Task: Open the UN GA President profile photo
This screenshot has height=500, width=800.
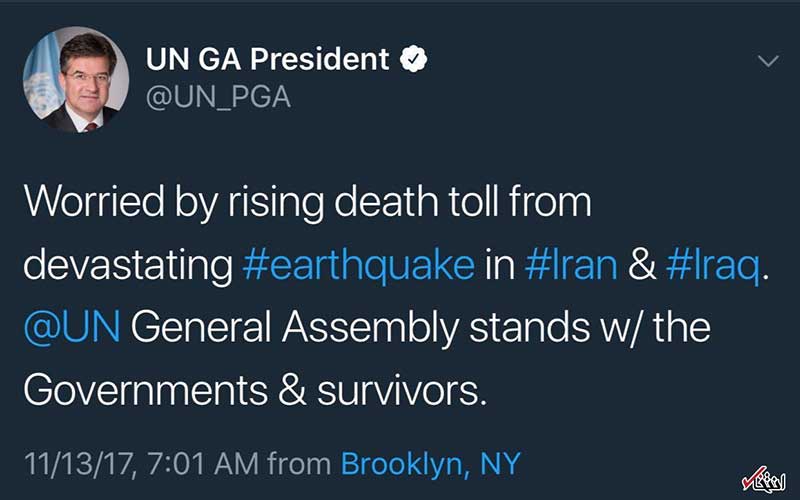Action: click(x=76, y=79)
